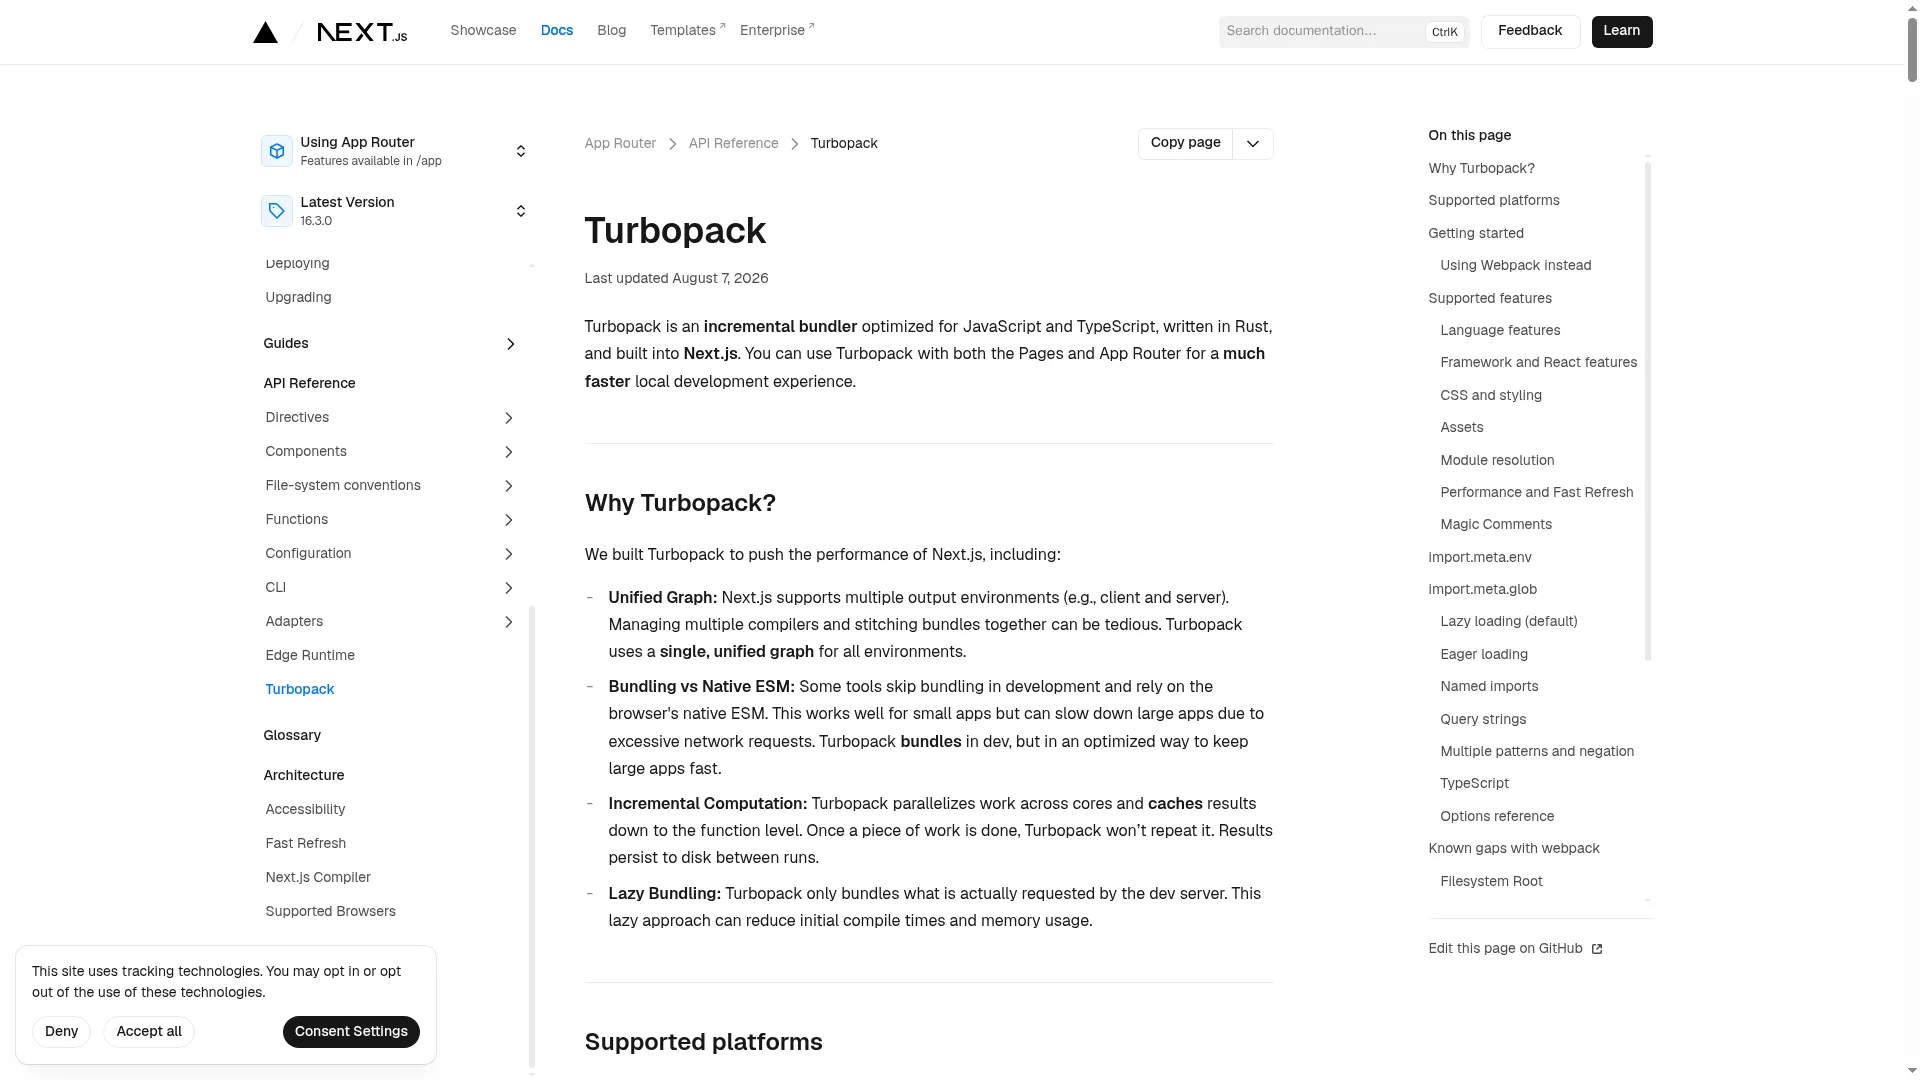The width and height of the screenshot is (1920, 1080).
Task: Click the Vercel triangle logo
Action: [x=265, y=32]
